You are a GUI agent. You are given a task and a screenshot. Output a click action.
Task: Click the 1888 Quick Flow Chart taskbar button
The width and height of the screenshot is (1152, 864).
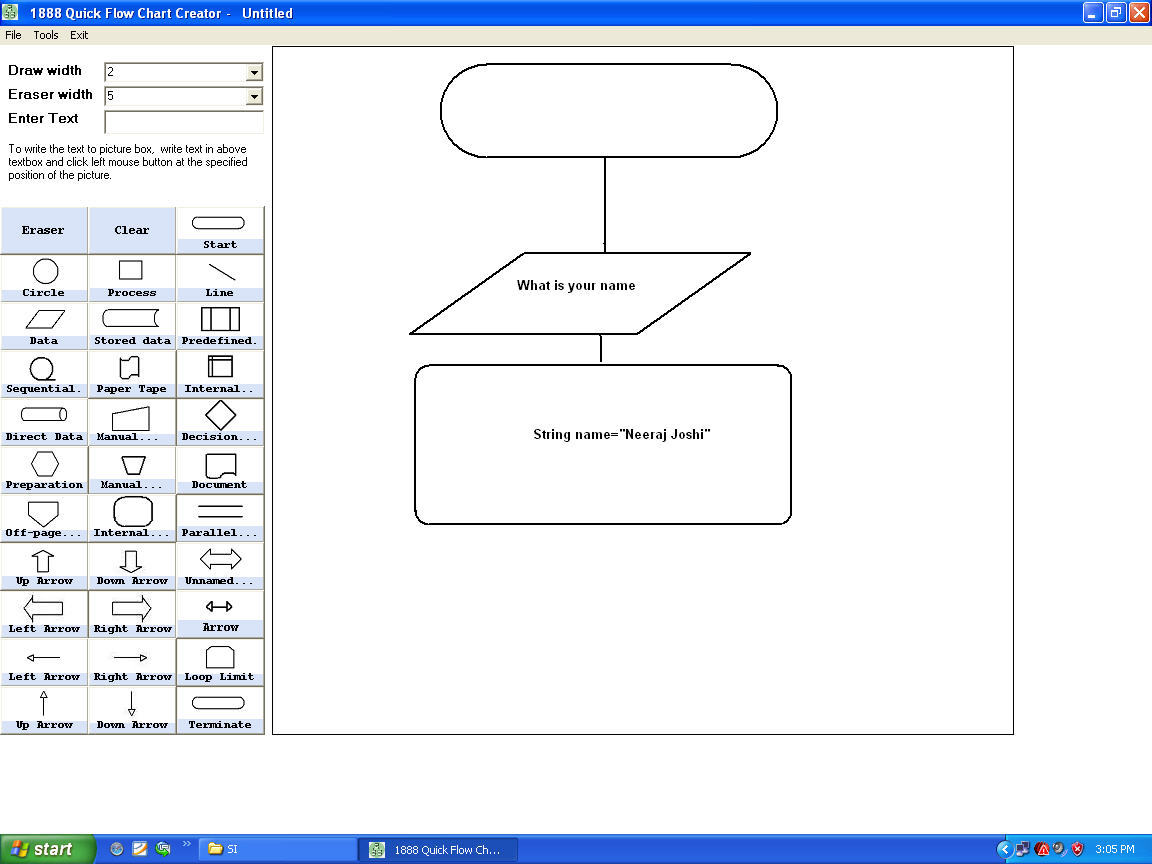tap(438, 849)
